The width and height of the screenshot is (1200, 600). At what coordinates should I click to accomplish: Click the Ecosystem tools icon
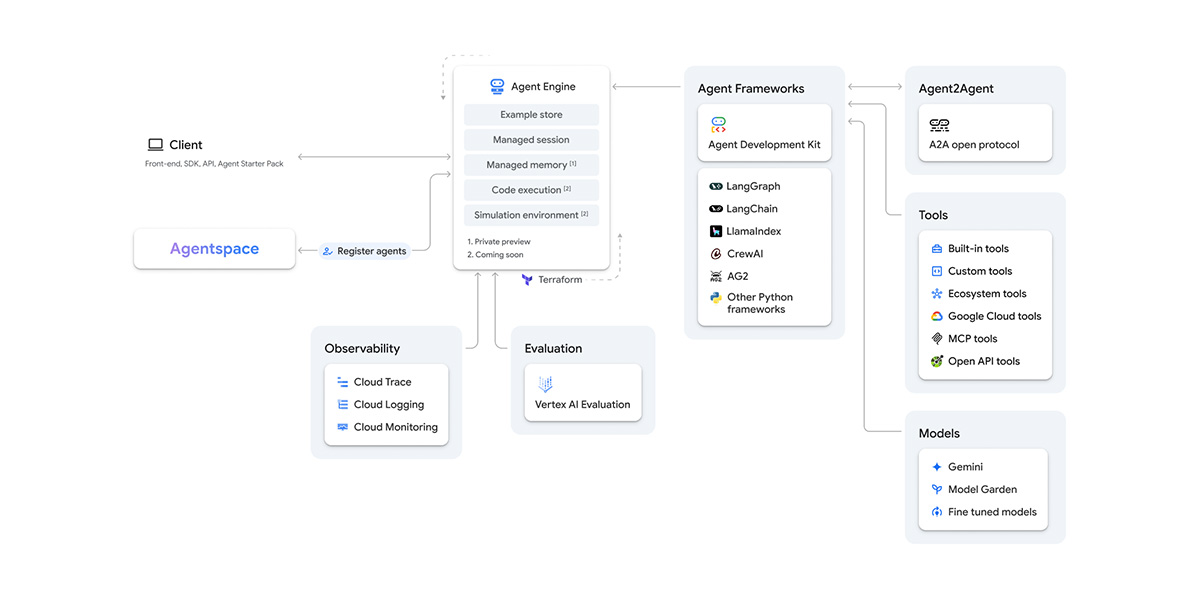(x=937, y=294)
